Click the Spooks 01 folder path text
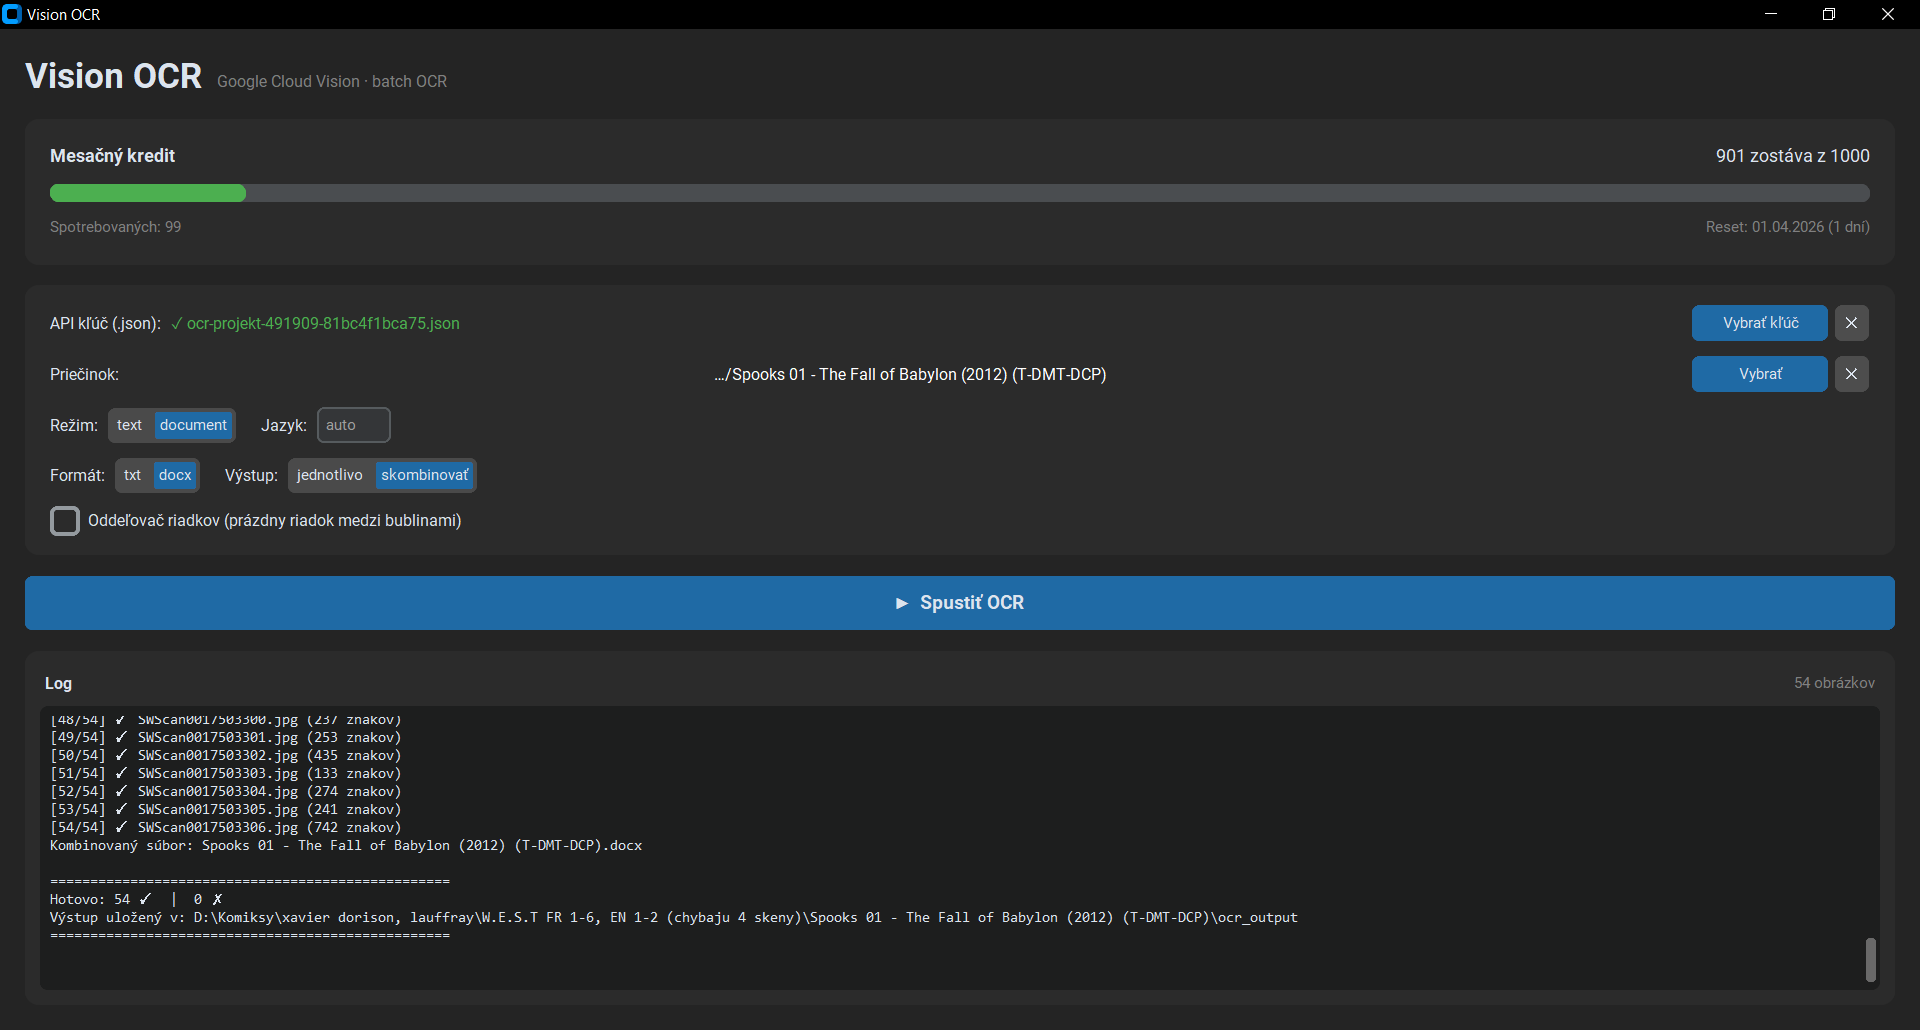 tap(910, 375)
